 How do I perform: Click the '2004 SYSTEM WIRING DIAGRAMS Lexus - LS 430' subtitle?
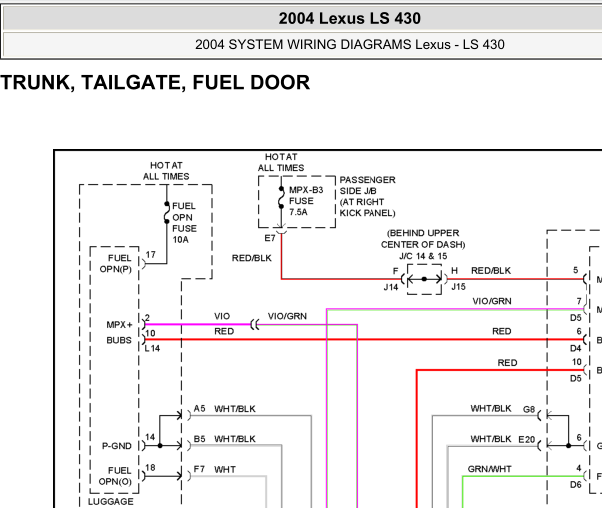coord(349,45)
